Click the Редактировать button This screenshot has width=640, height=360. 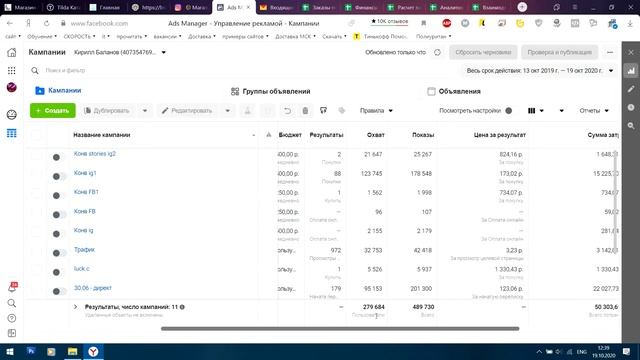coord(188,111)
